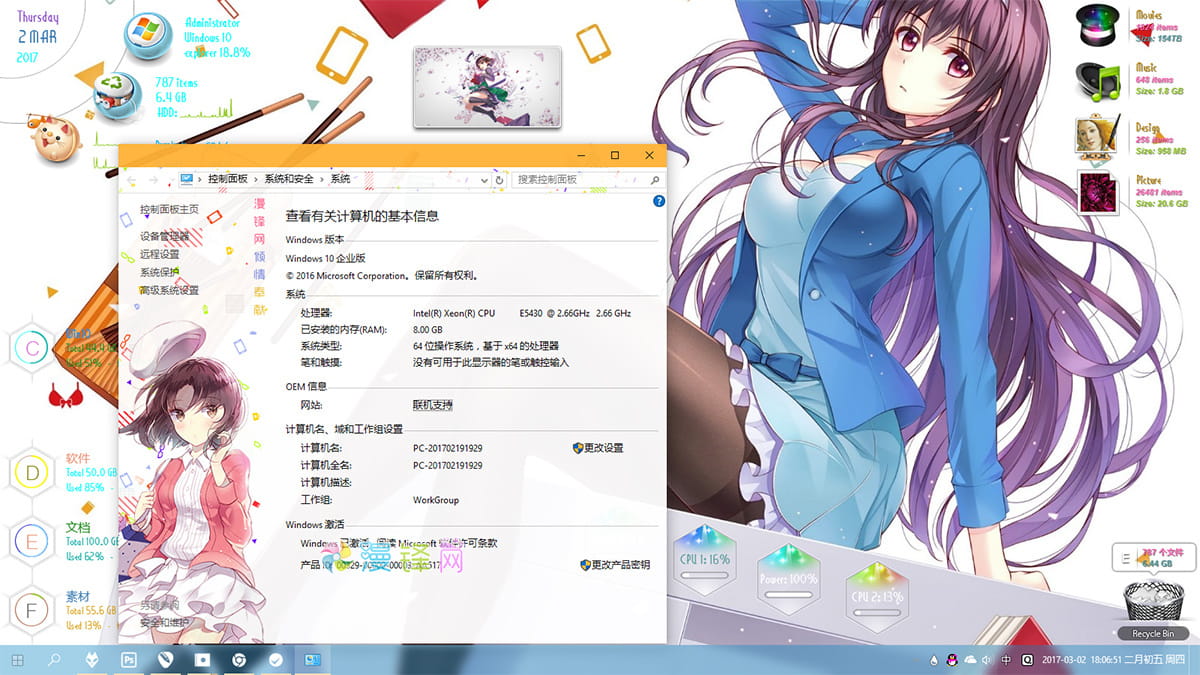Click the Music widget icon

pos(1096,80)
